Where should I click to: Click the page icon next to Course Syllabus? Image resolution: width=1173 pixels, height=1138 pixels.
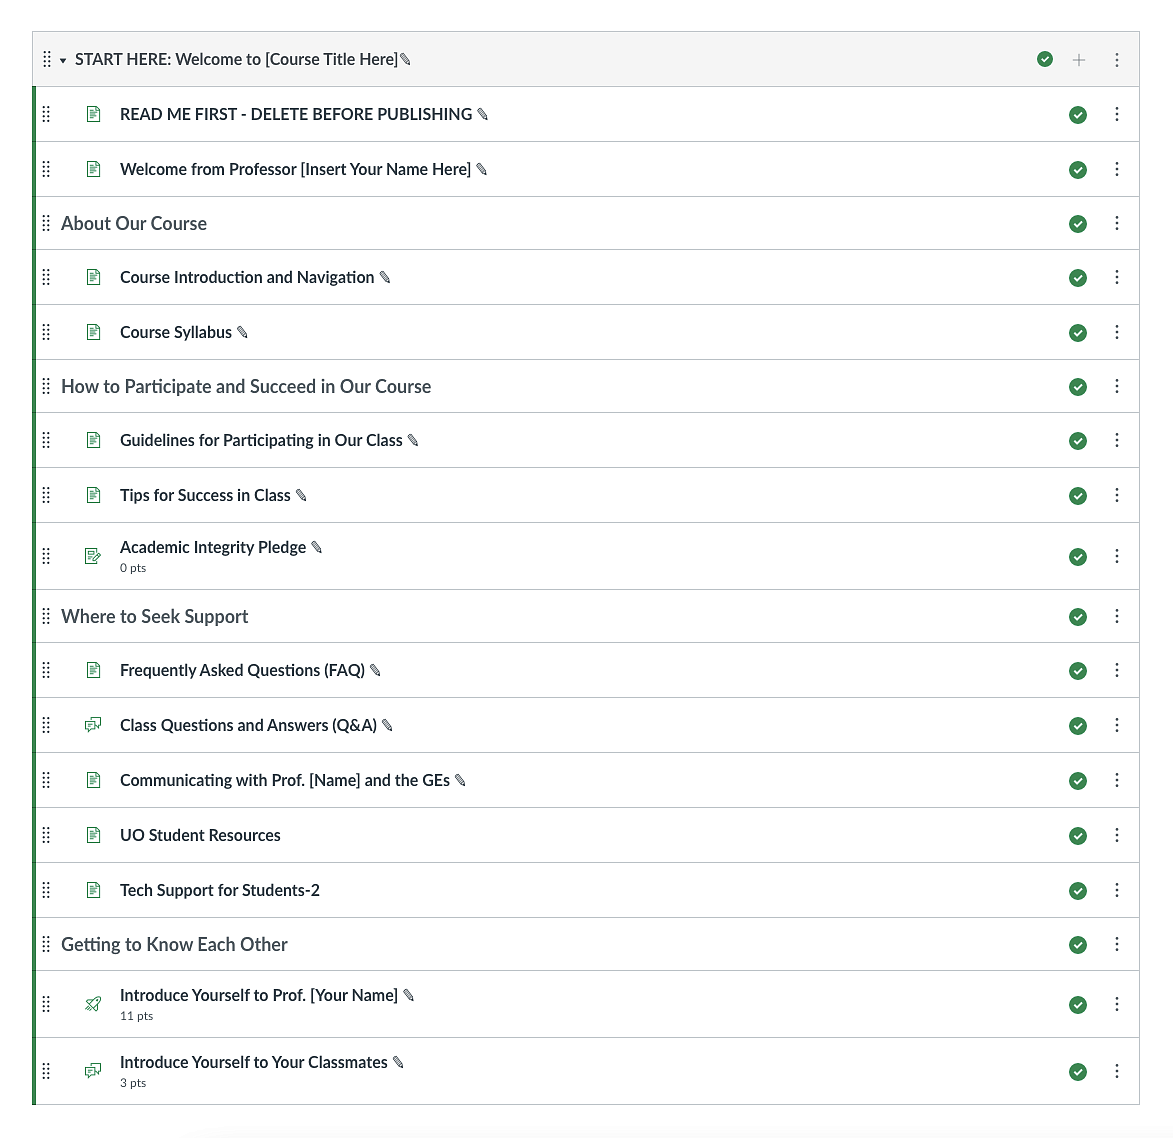point(94,331)
